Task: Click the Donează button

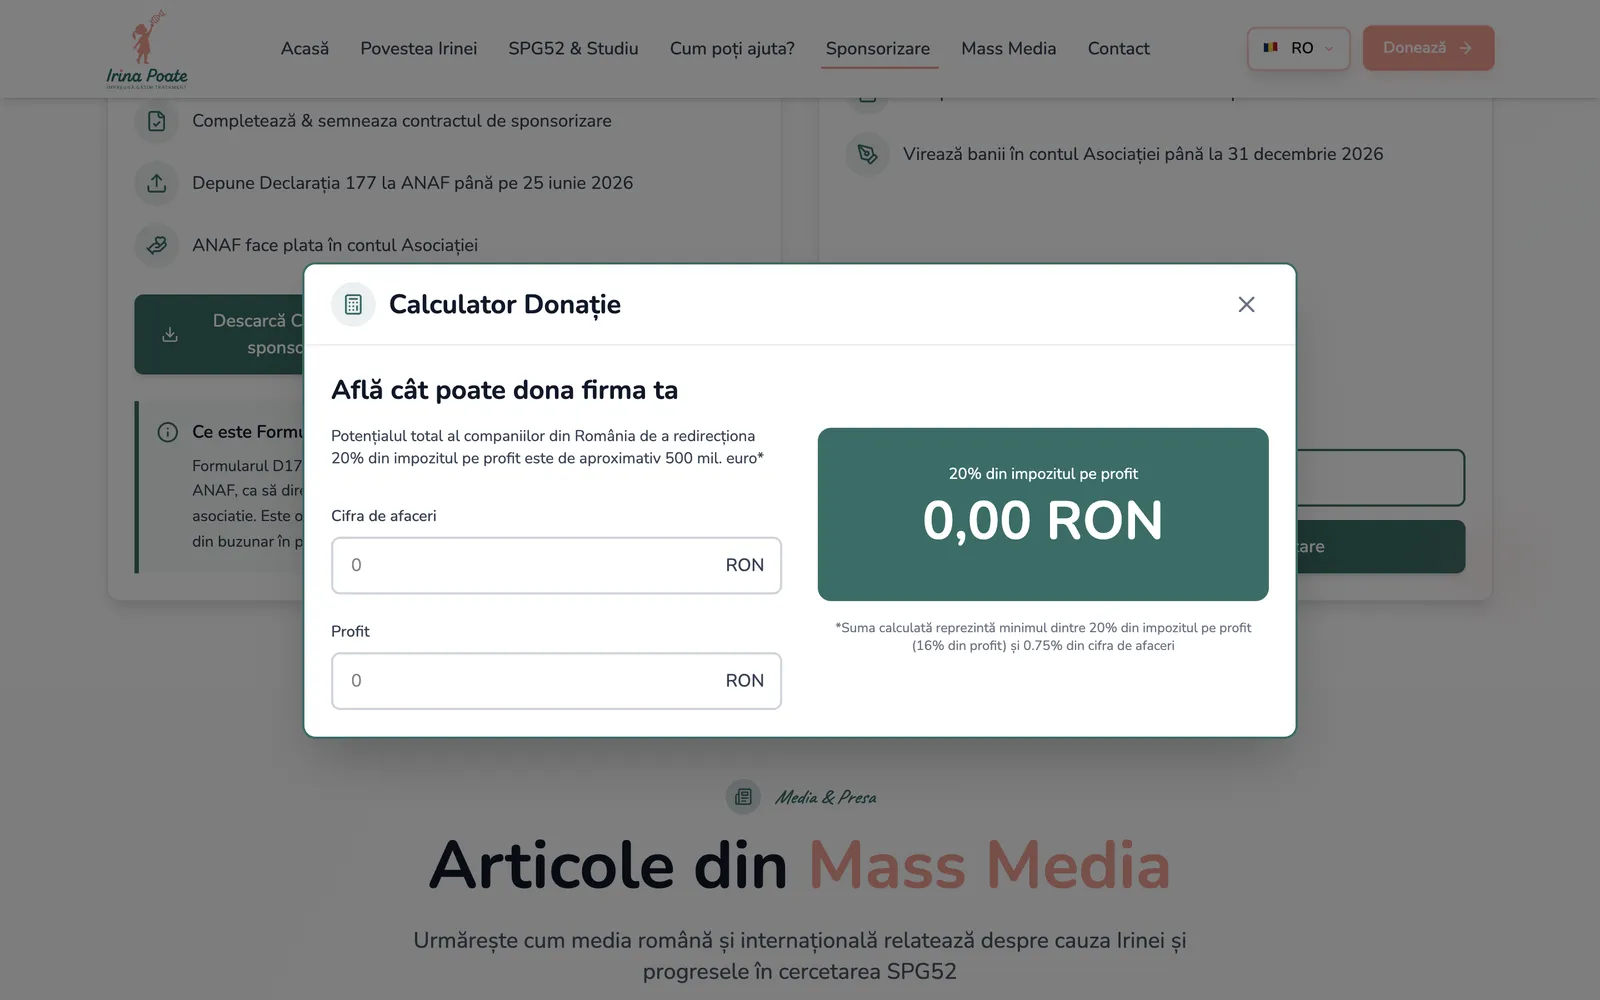Action: (x=1428, y=48)
